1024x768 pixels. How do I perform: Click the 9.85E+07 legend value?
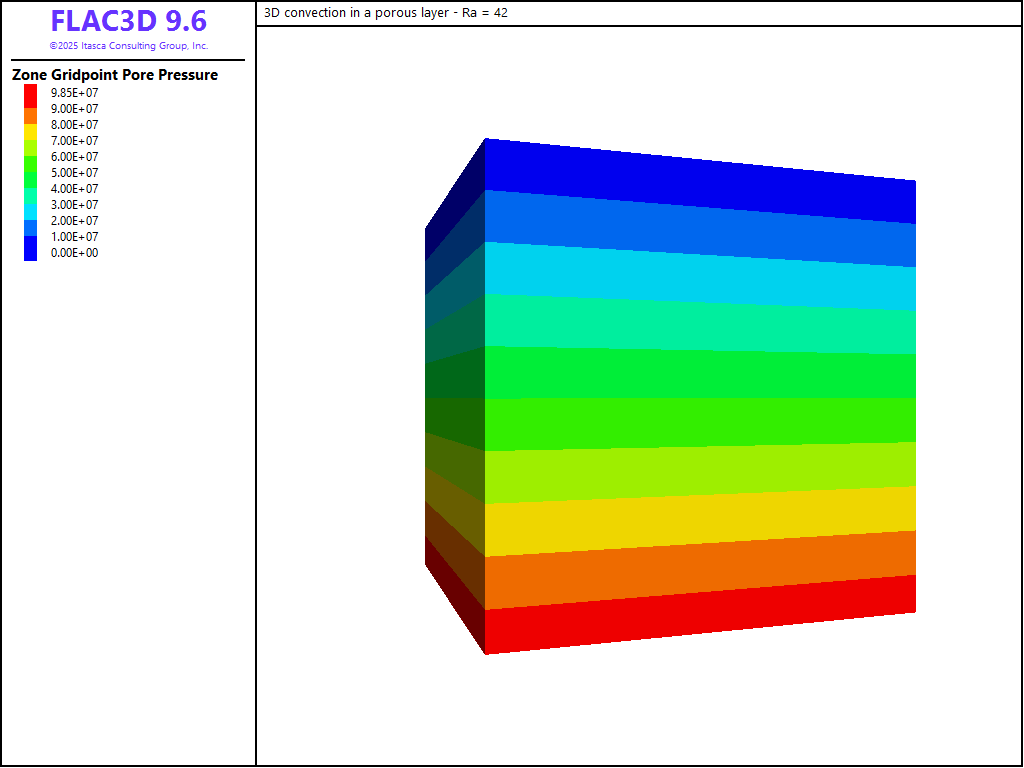[75, 93]
